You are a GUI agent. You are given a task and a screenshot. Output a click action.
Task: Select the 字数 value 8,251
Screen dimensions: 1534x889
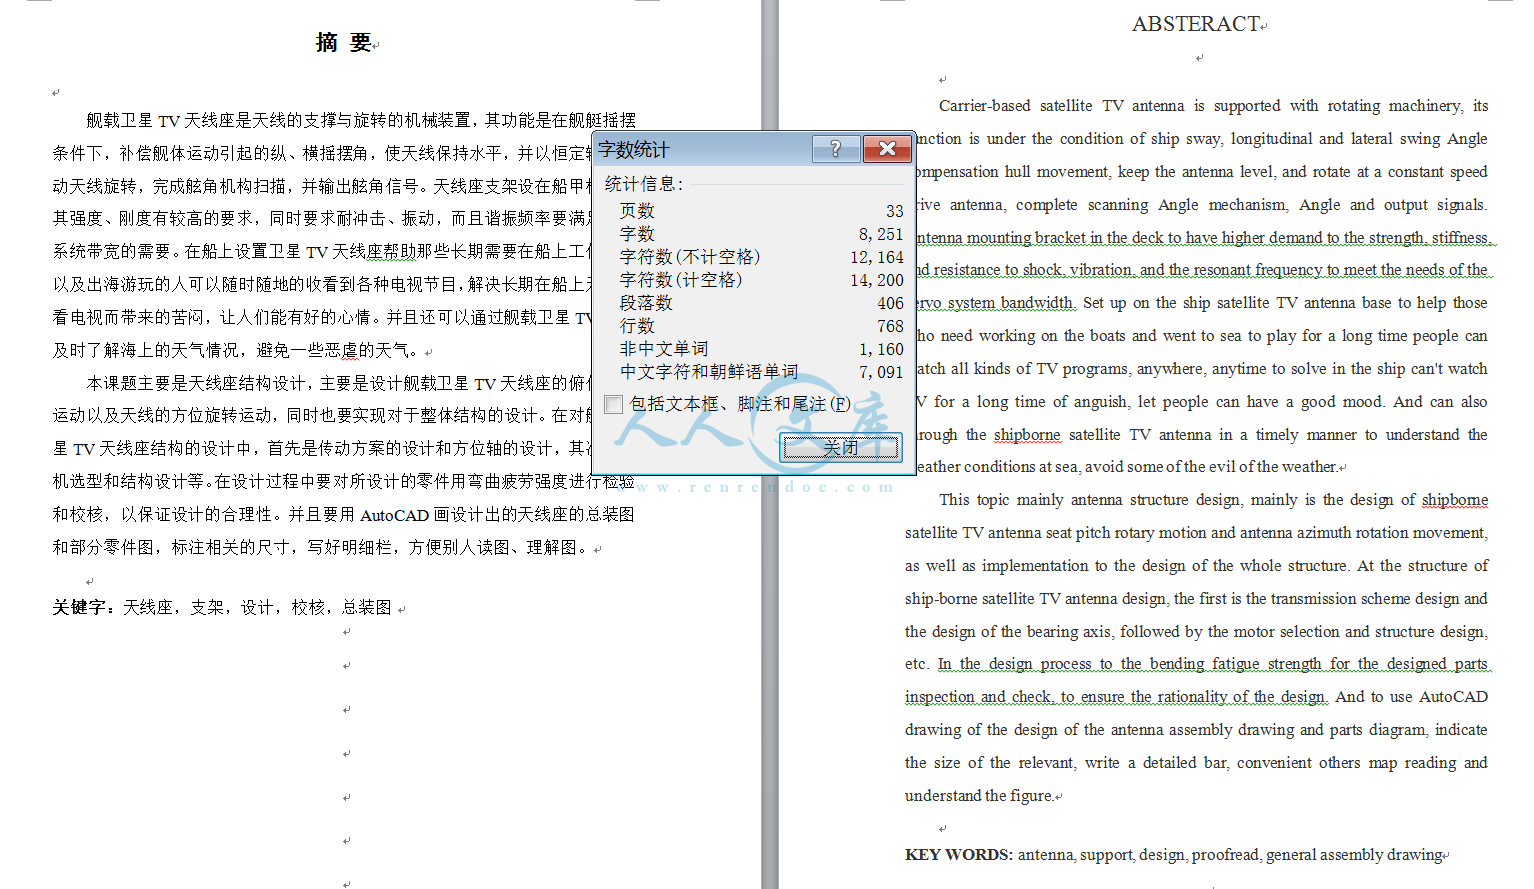coord(880,234)
